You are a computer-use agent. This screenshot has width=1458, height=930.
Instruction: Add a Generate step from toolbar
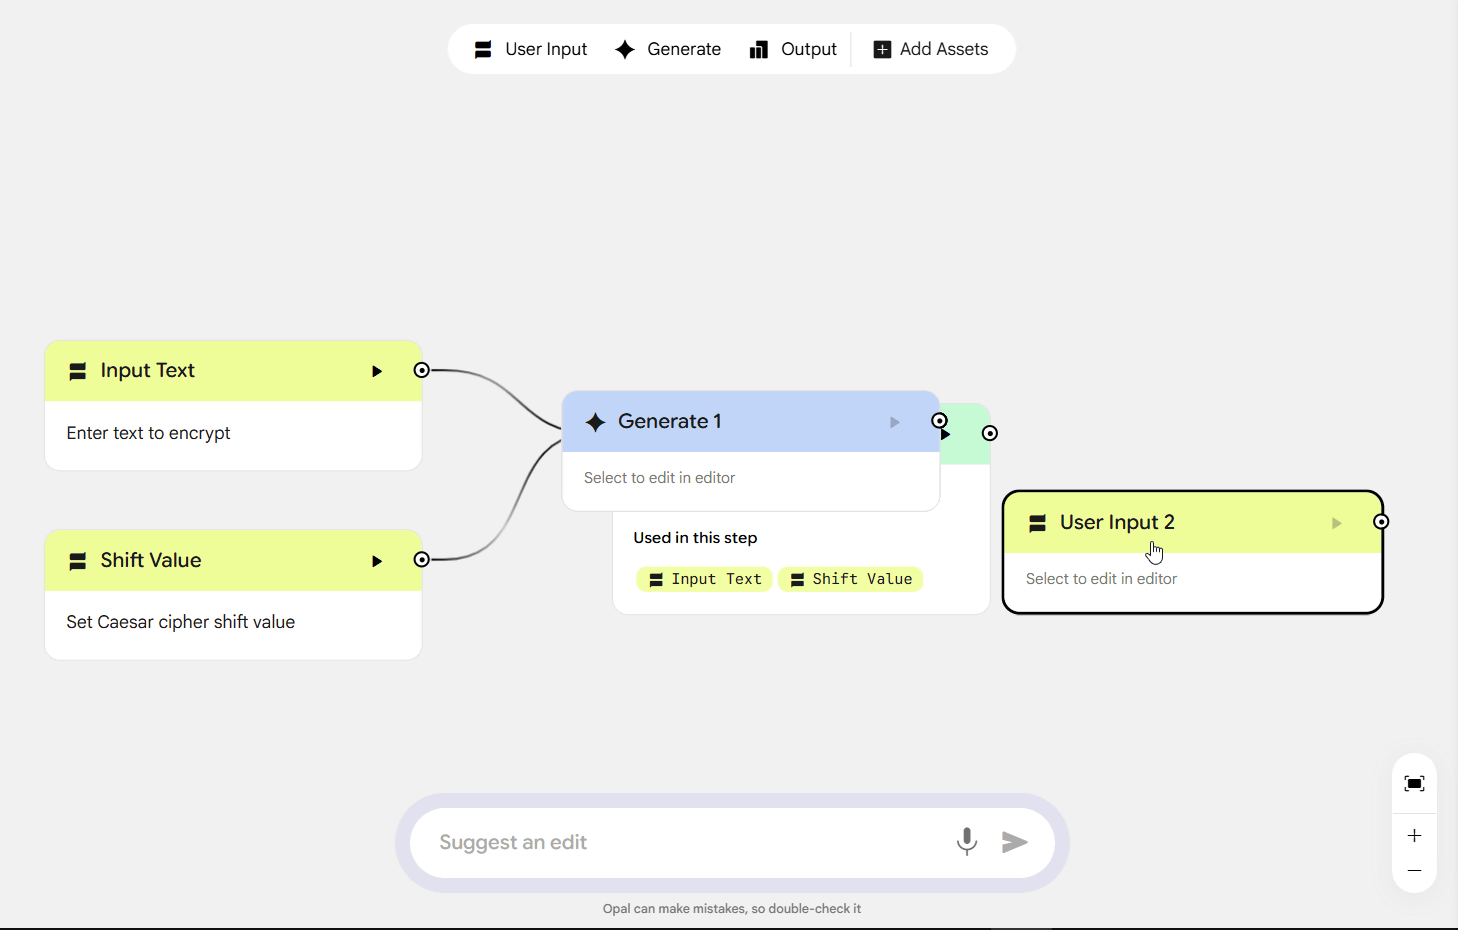pyautogui.click(x=668, y=49)
